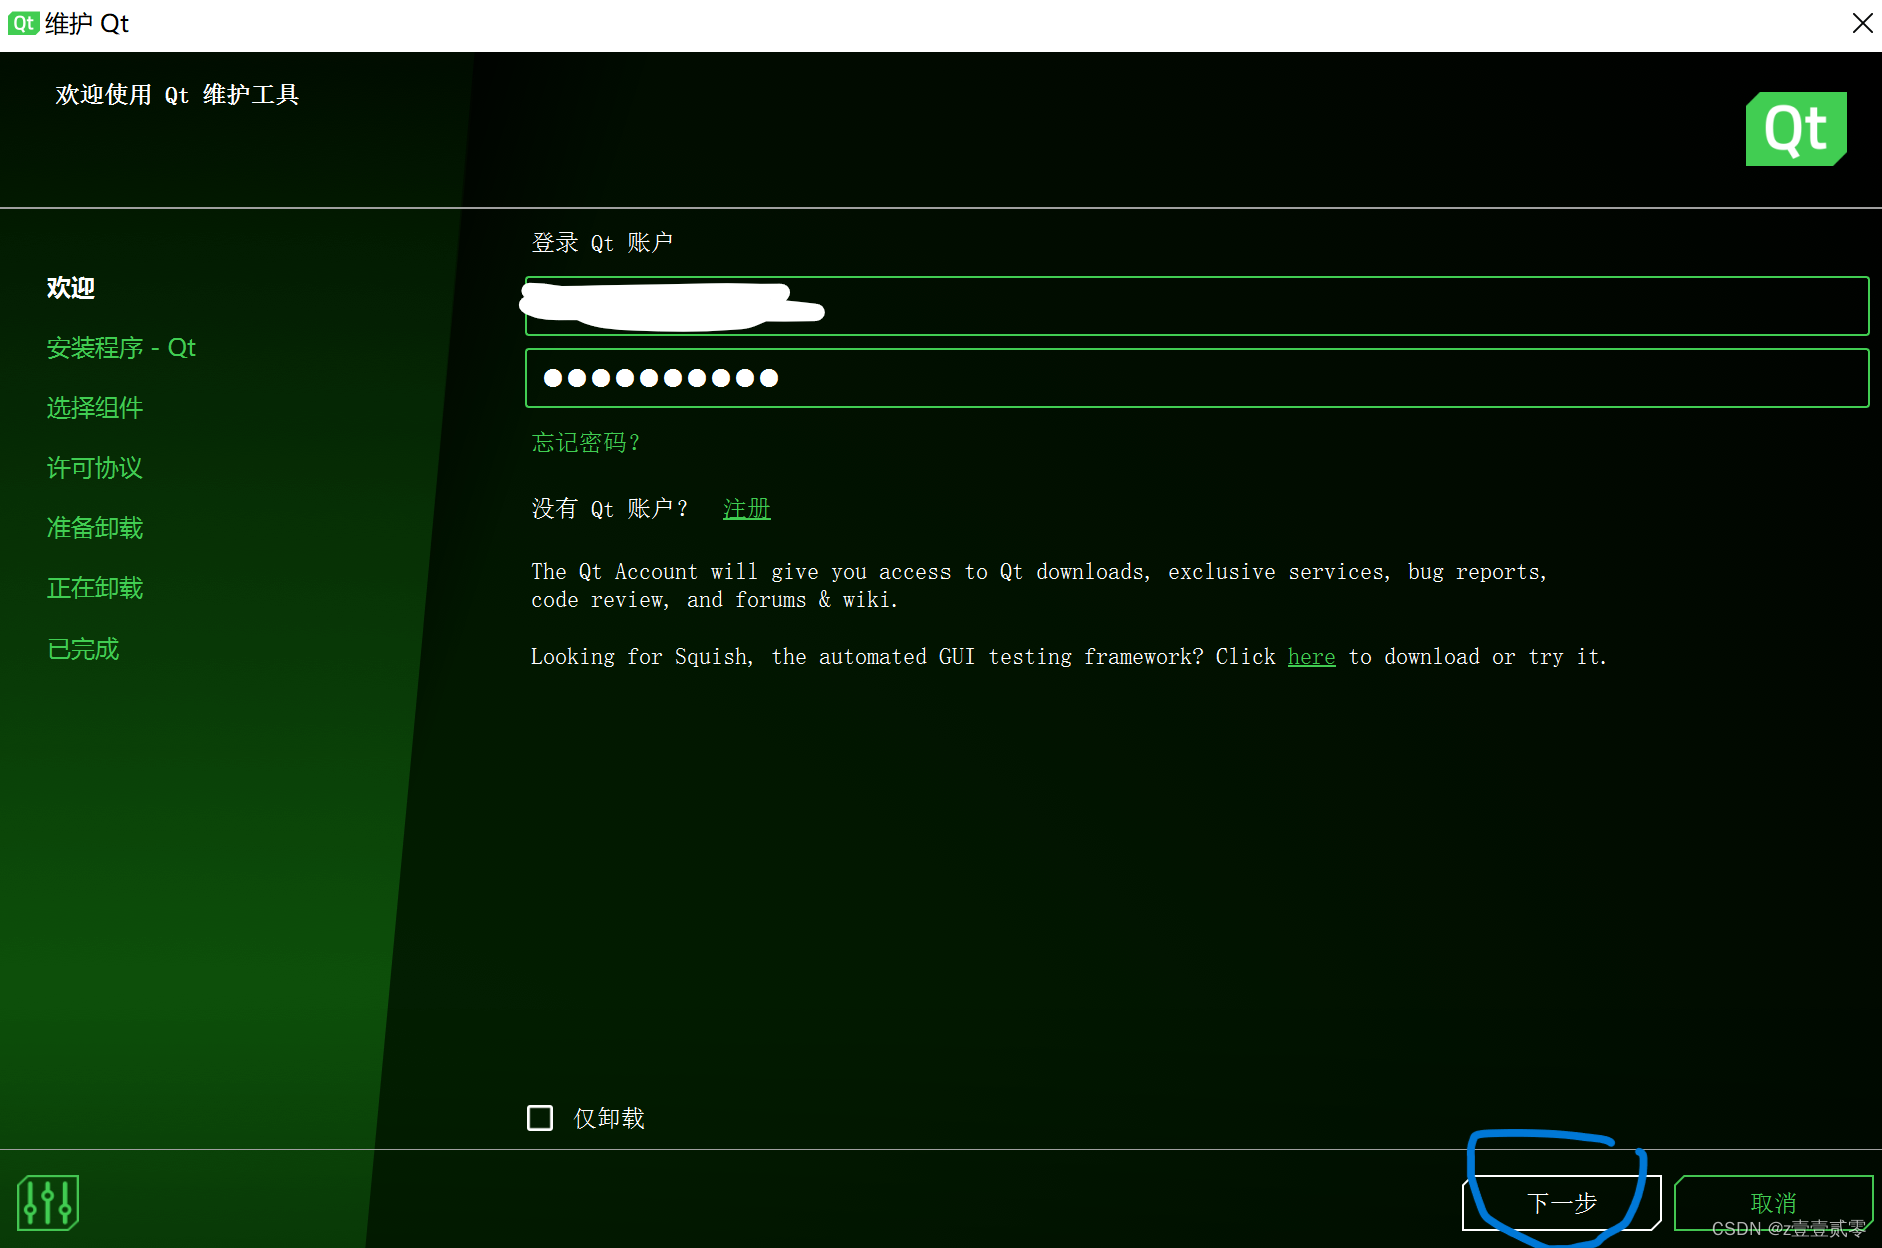Screen dimensions: 1882x1248
Task: Focus the Qt account email field
Action: 1197,306
